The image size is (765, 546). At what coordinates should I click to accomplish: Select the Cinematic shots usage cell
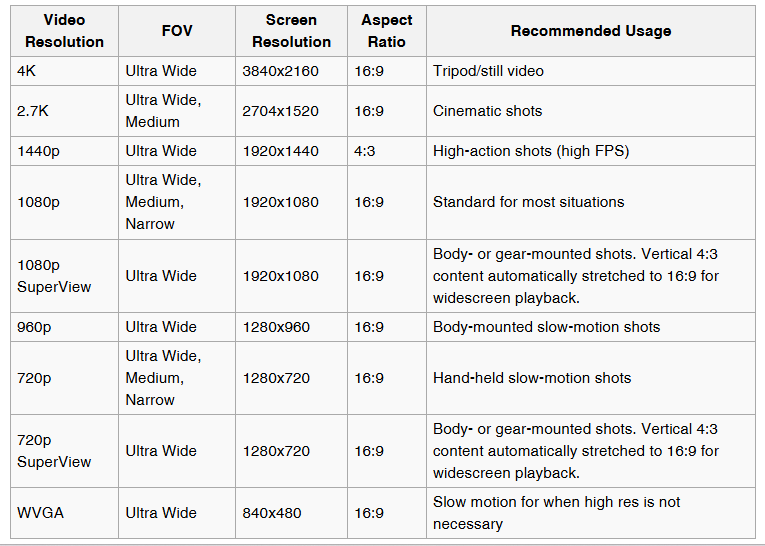488,111
